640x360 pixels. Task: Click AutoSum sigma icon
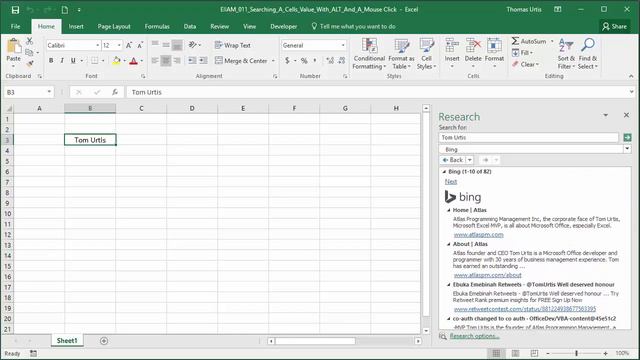tap(516, 41)
